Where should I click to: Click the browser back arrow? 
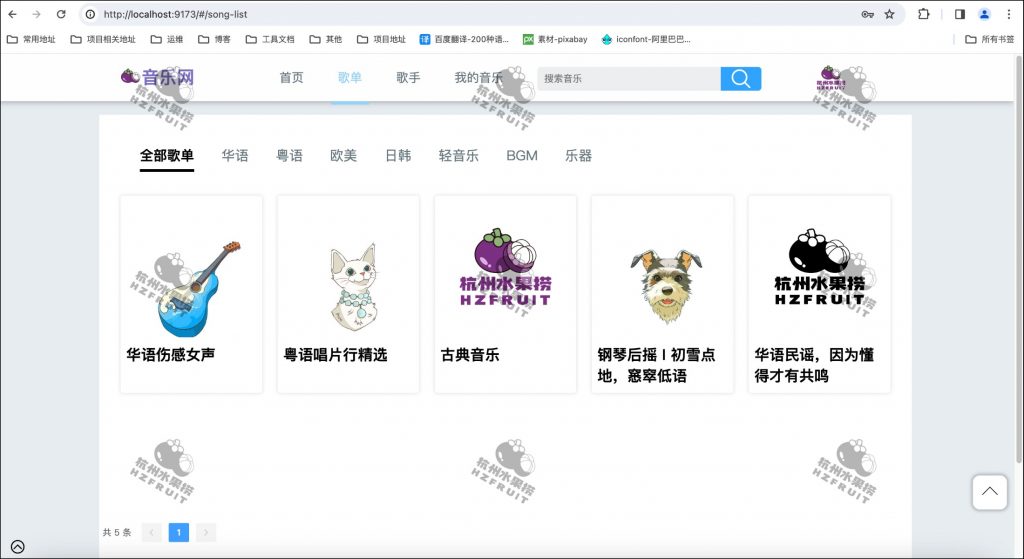(x=12, y=14)
